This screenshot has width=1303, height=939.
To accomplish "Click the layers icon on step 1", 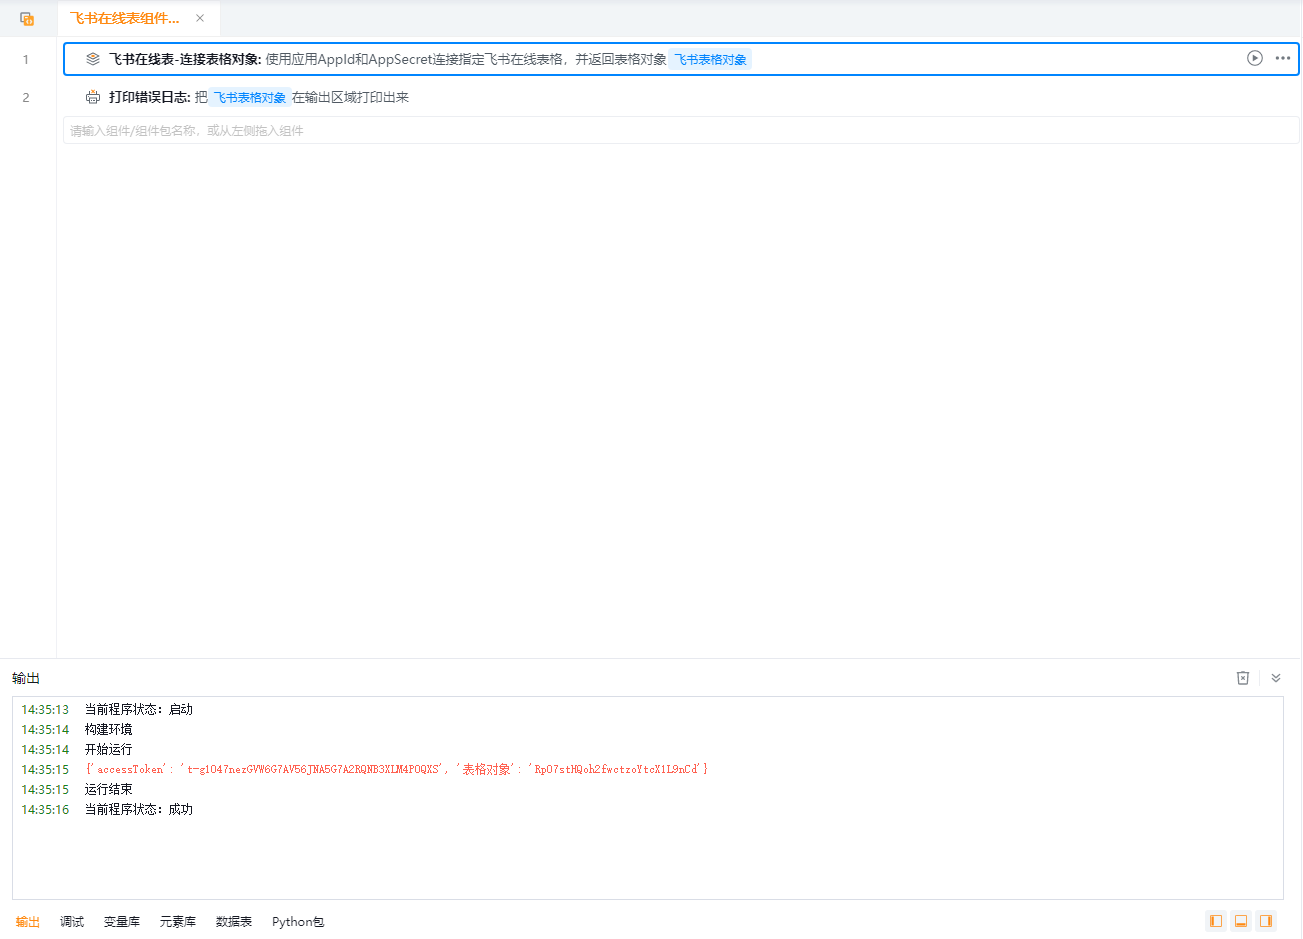I will [93, 59].
